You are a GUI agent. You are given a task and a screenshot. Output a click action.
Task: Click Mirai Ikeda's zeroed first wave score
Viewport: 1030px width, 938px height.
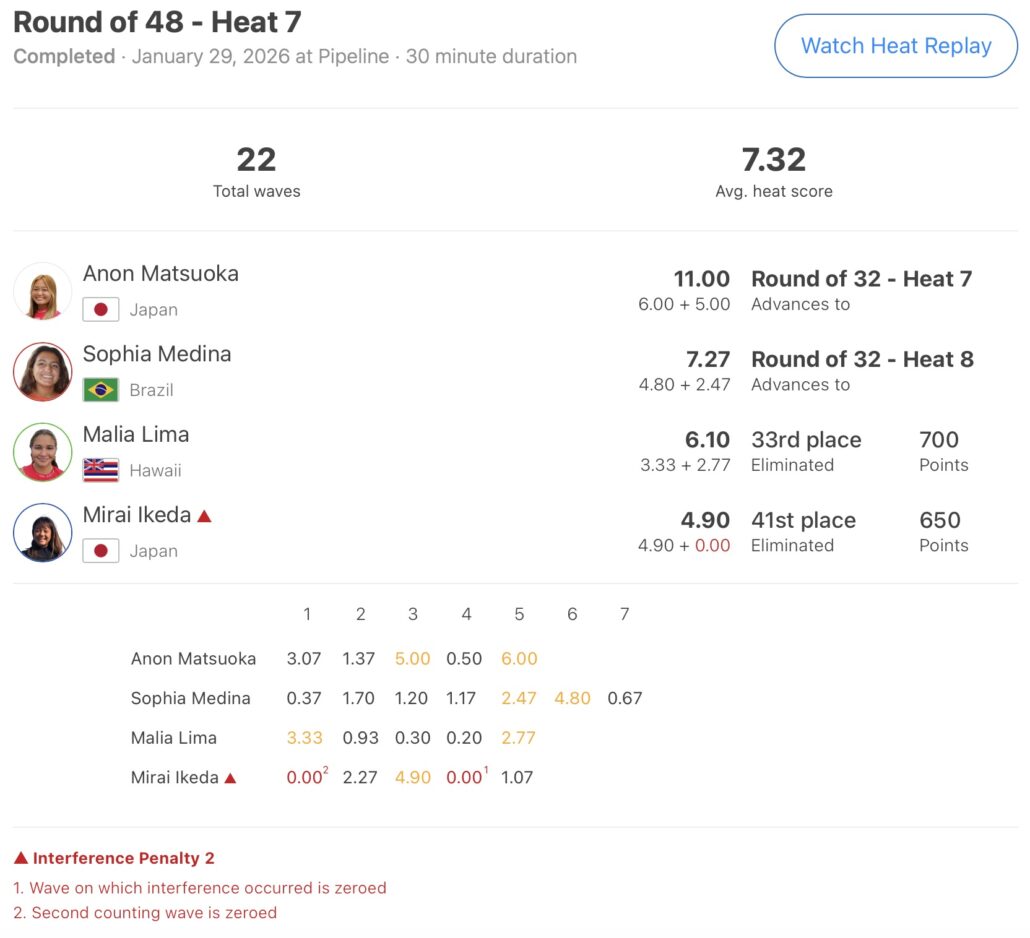305,777
